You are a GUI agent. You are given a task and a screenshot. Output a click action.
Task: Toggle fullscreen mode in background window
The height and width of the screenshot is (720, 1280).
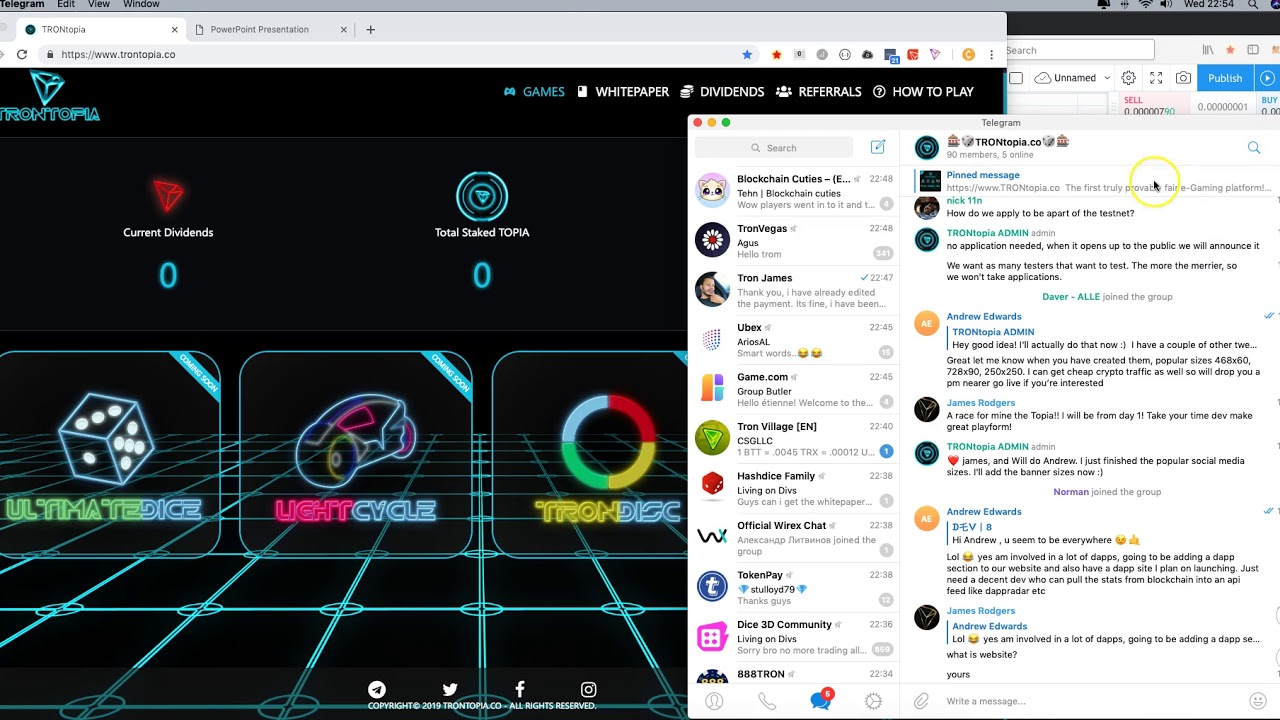pos(1156,78)
